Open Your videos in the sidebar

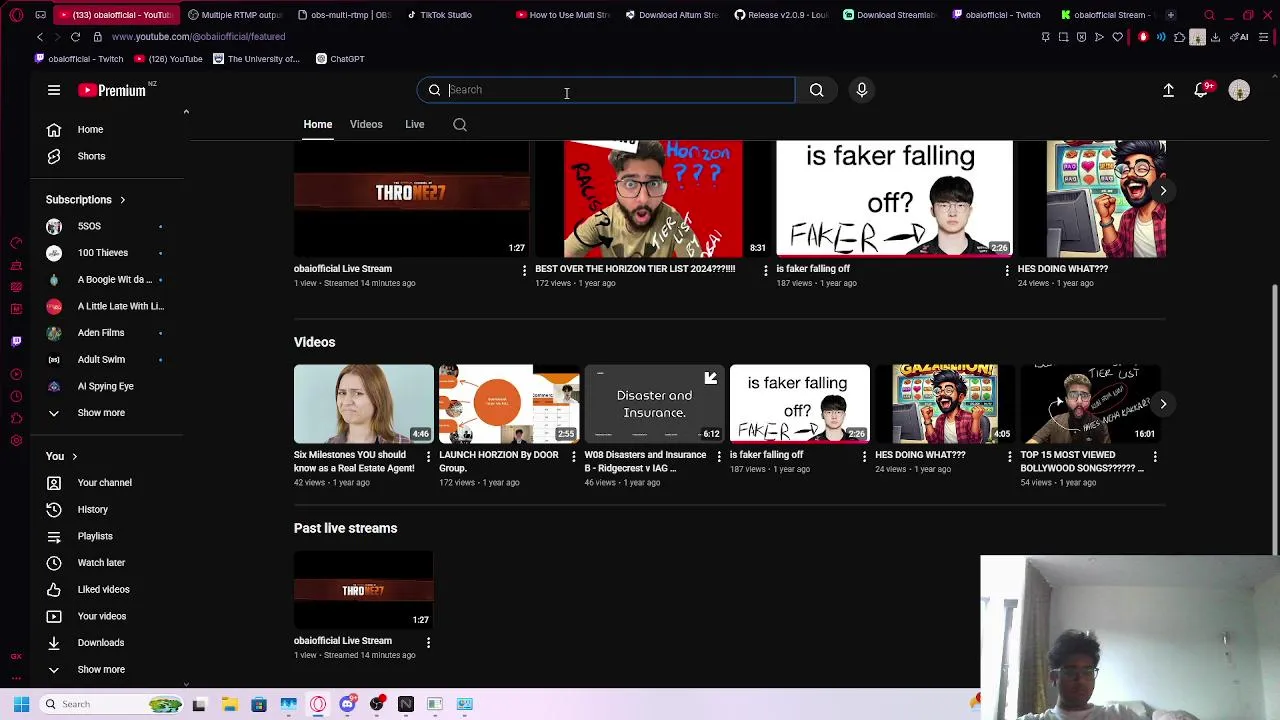coord(101,616)
